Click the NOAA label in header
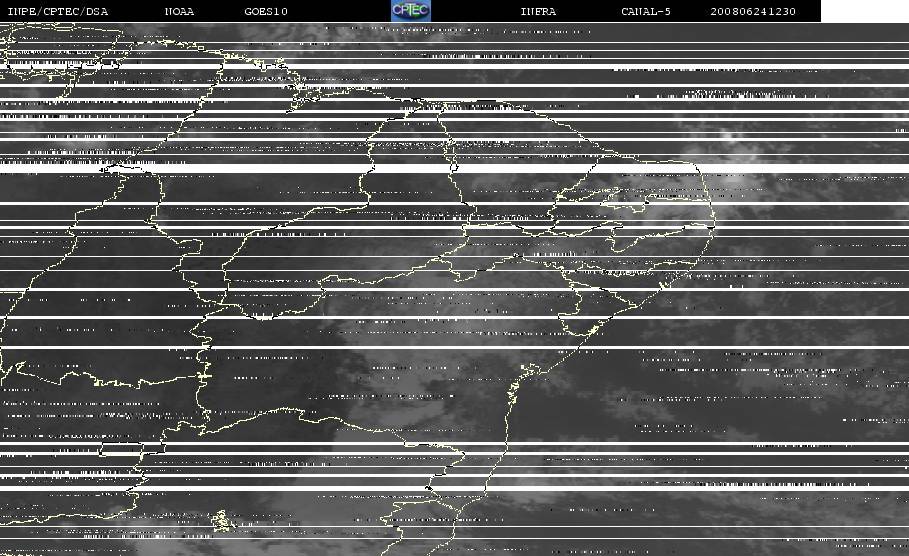The image size is (909, 556). pyautogui.click(x=179, y=11)
